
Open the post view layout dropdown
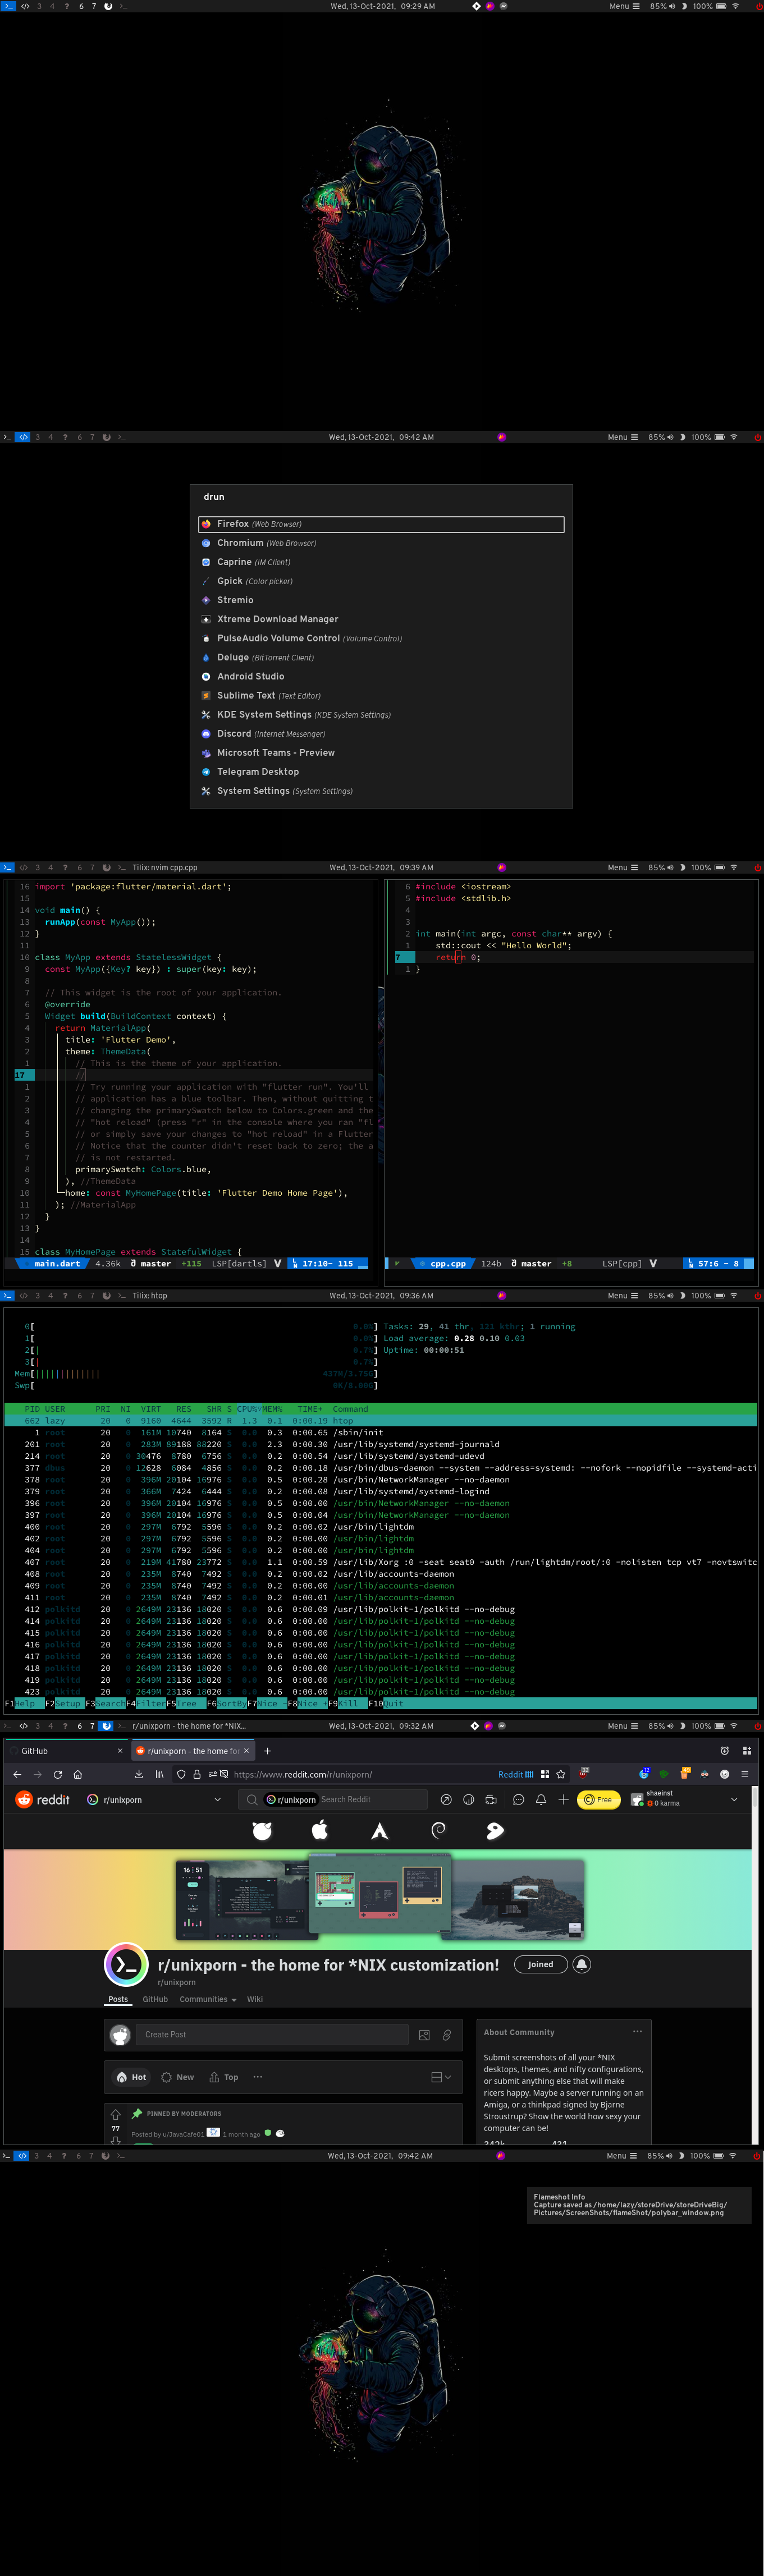pyautogui.click(x=441, y=2078)
